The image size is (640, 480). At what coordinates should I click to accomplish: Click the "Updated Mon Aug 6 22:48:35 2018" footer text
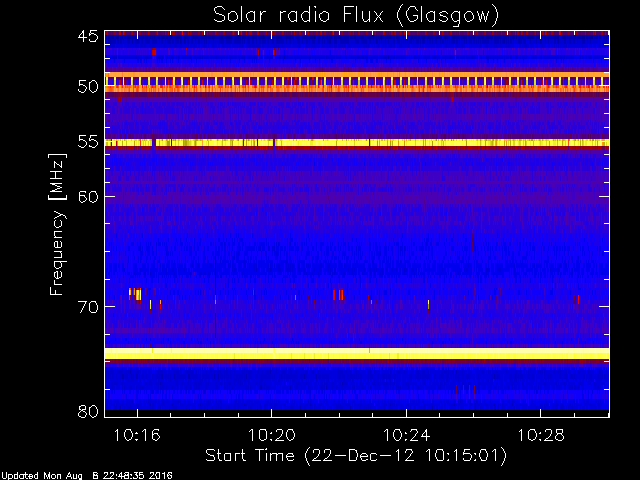point(86,476)
